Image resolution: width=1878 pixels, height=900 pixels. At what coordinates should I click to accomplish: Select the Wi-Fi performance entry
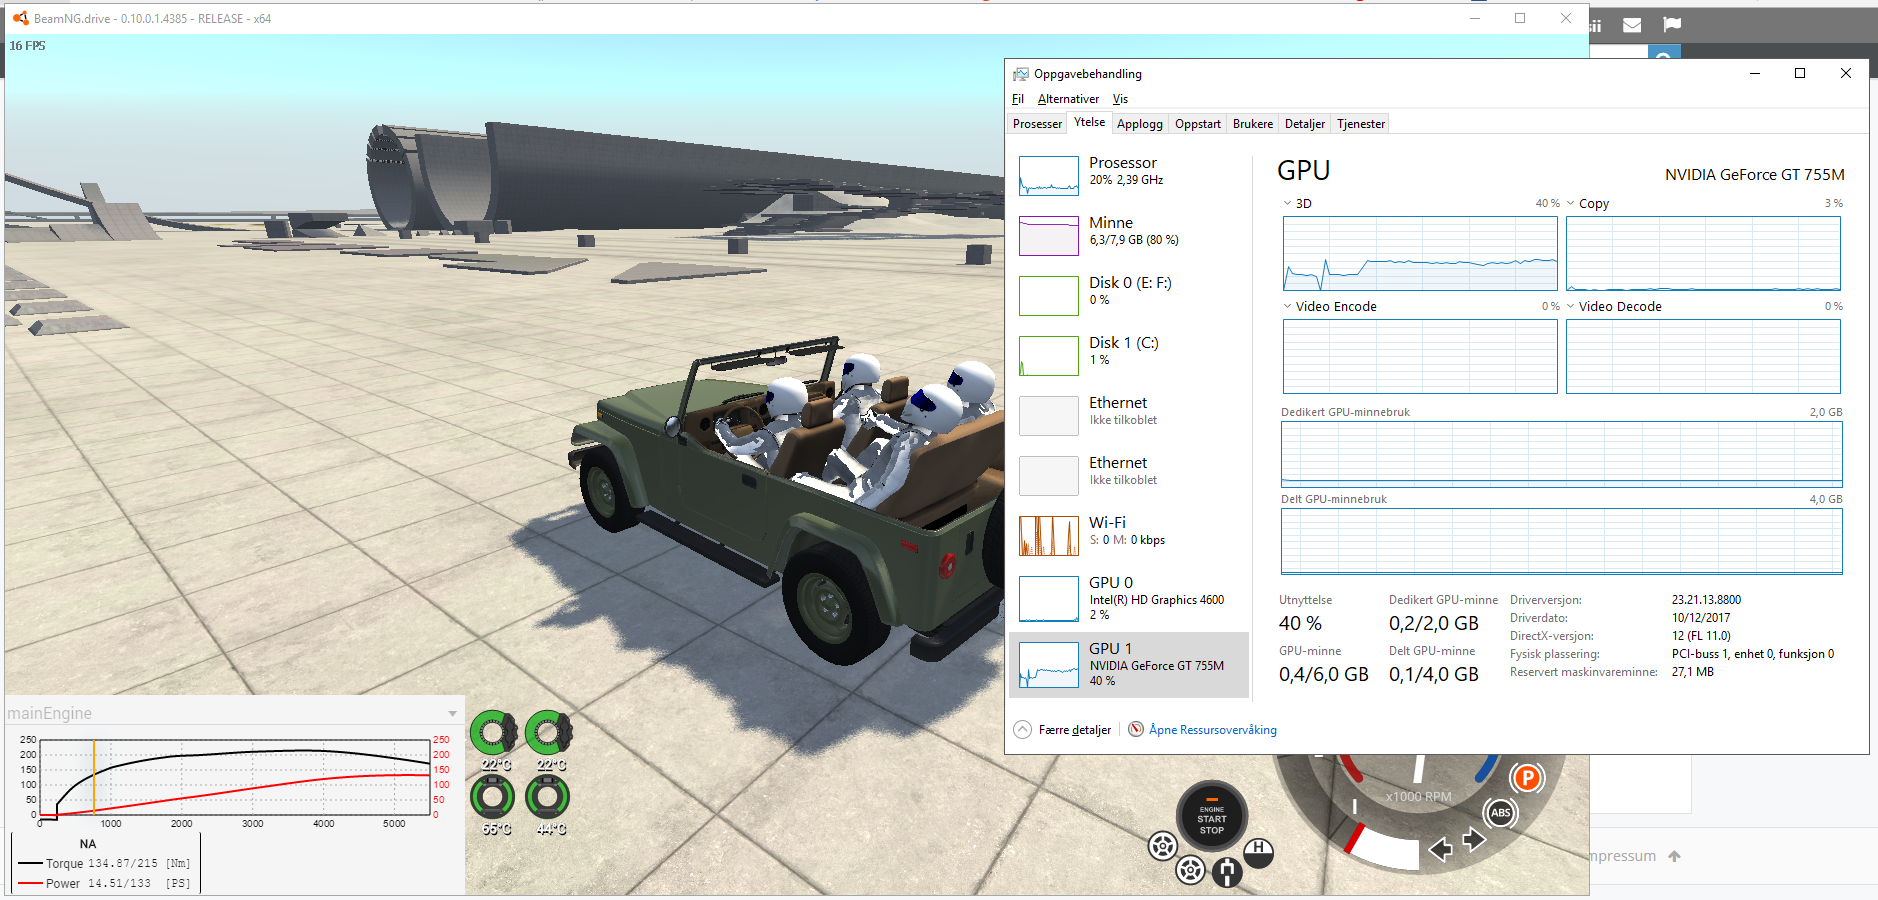click(x=1129, y=535)
